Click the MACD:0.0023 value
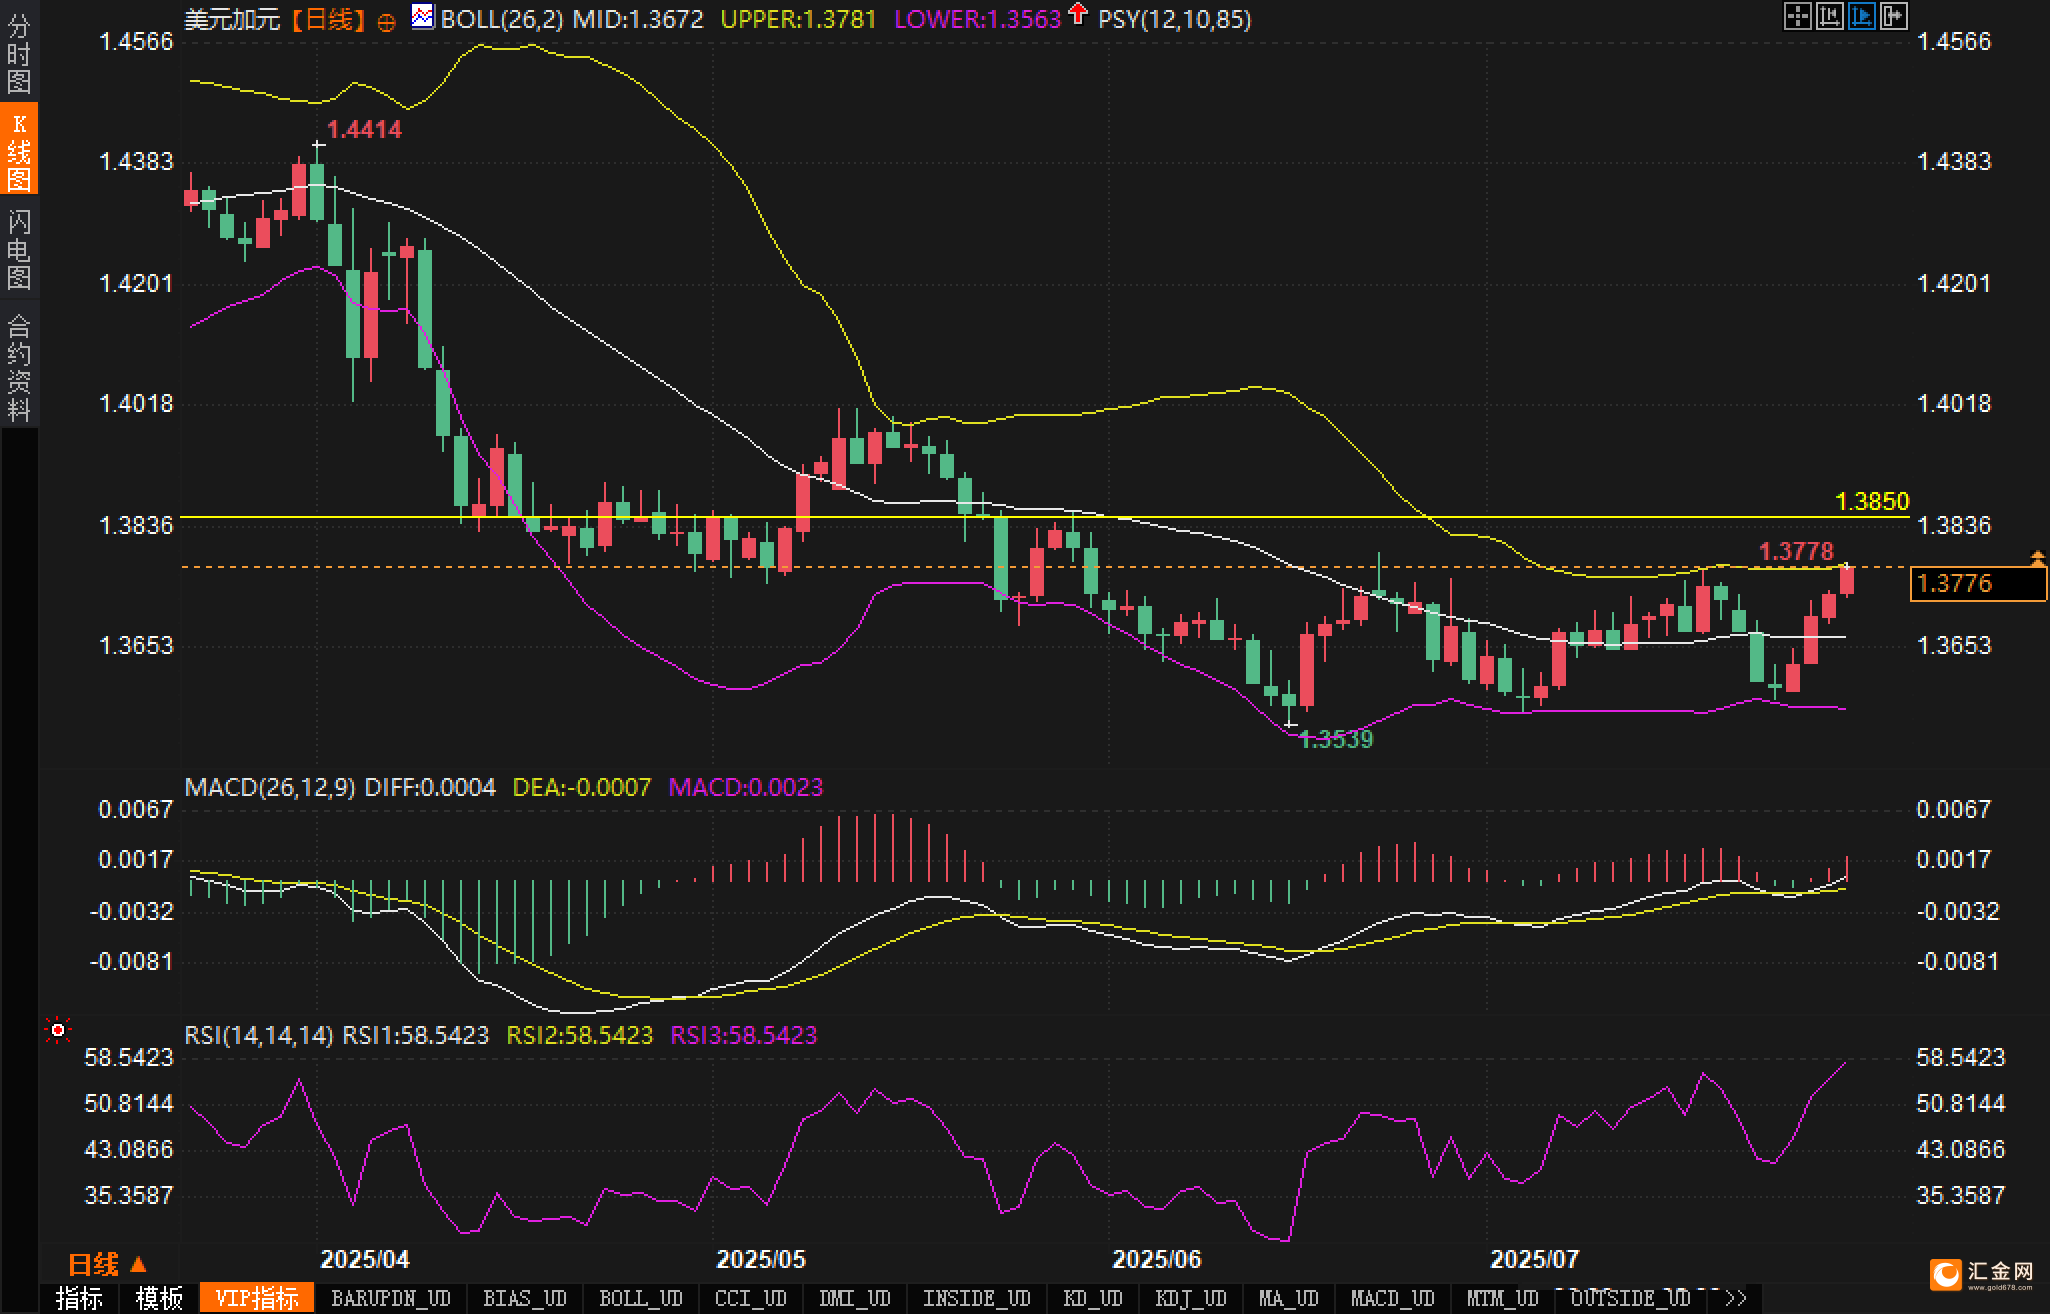The image size is (2050, 1314). coord(746,787)
